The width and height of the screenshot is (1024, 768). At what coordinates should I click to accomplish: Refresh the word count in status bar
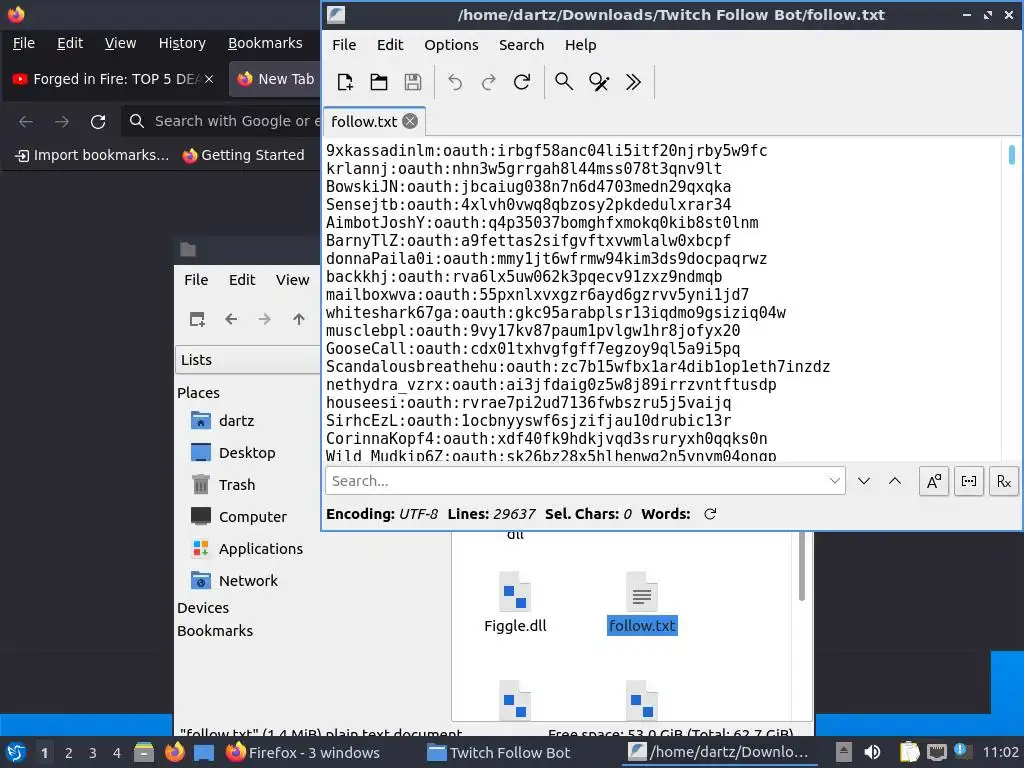click(x=710, y=514)
